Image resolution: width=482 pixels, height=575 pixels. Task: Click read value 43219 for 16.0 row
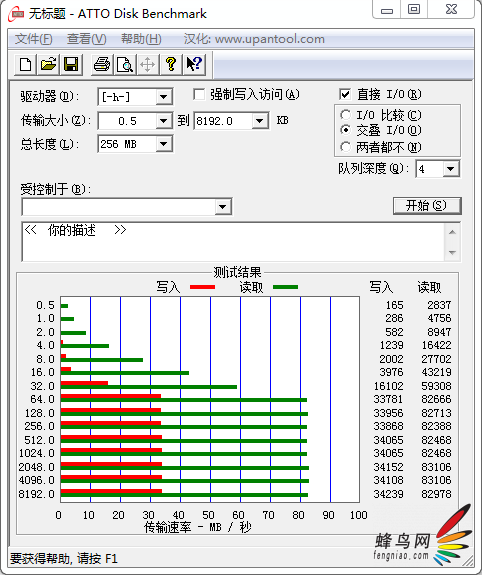point(436,372)
